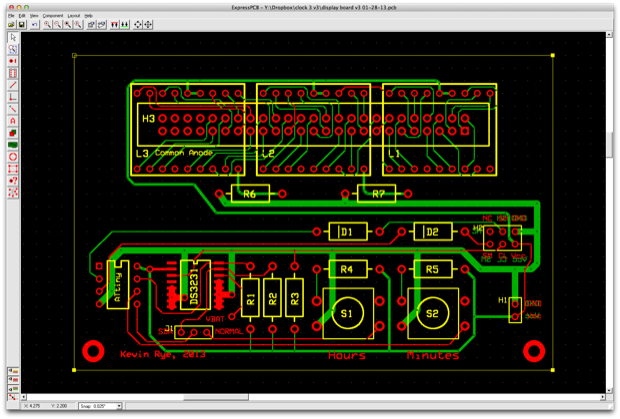Click the horizontal scrollbar right arrow

pyautogui.click(x=603, y=397)
